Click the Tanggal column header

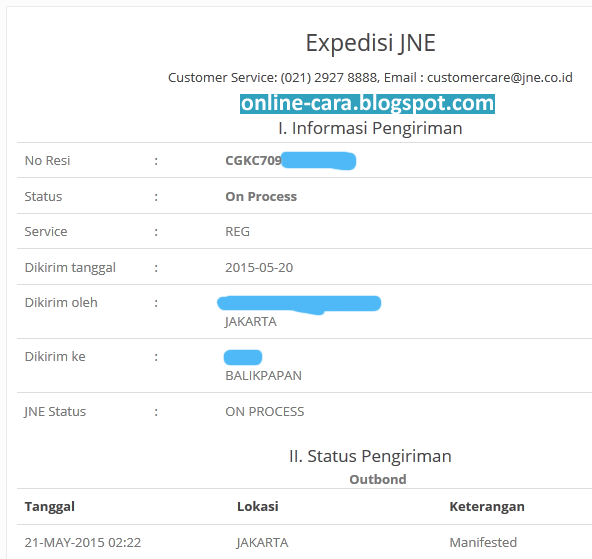(50, 507)
